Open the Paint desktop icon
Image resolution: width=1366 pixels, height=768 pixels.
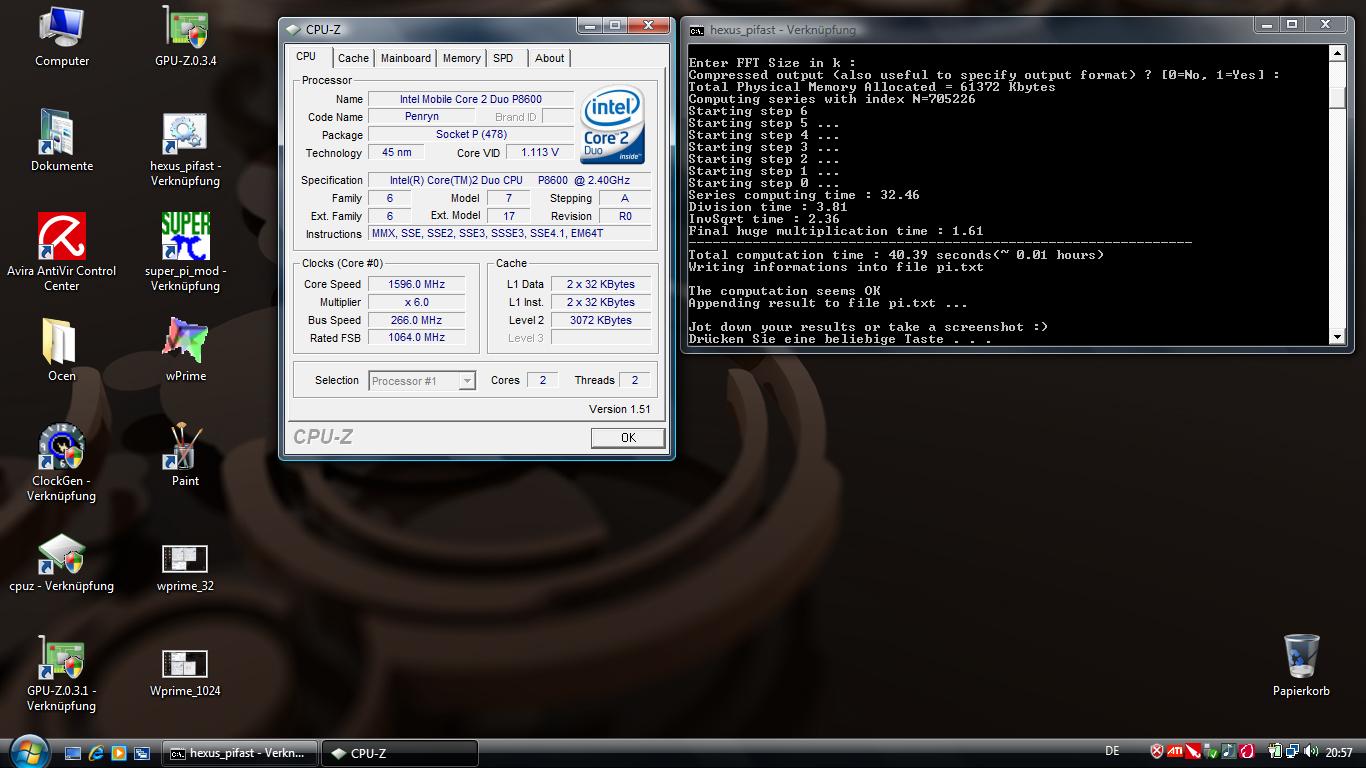click(185, 455)
